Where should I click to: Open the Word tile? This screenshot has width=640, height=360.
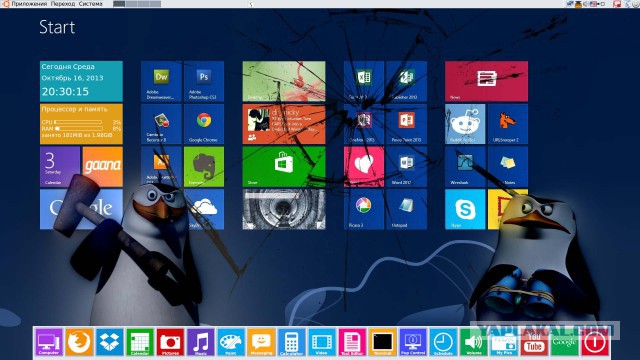pos(407,167)
